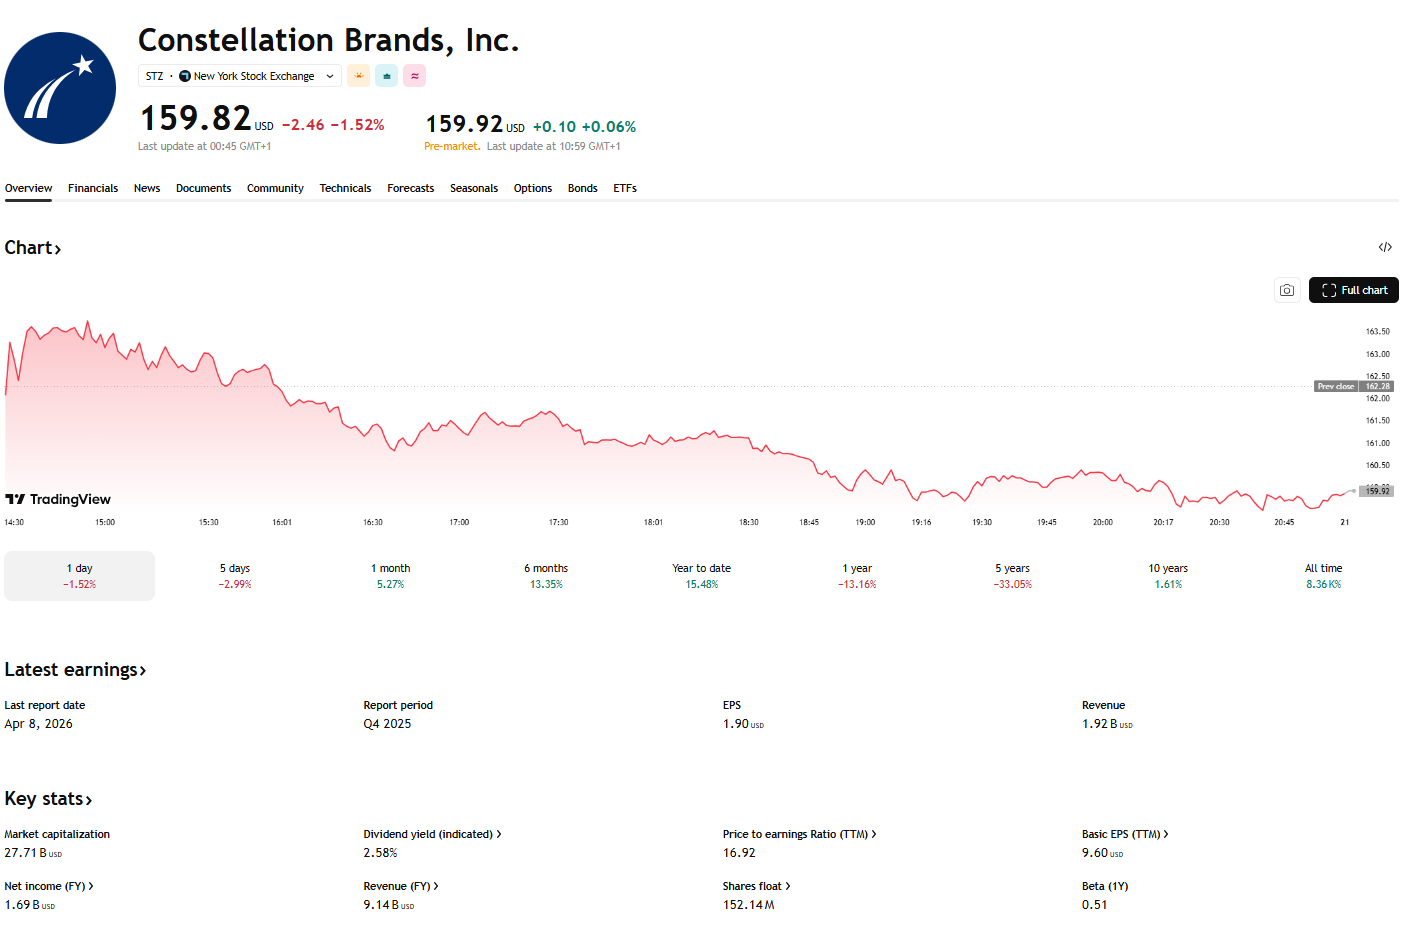This screenshot has height=925, width=1404.
Task: Click the Market capitalization value 27.71 B
Action: point(33,853)
